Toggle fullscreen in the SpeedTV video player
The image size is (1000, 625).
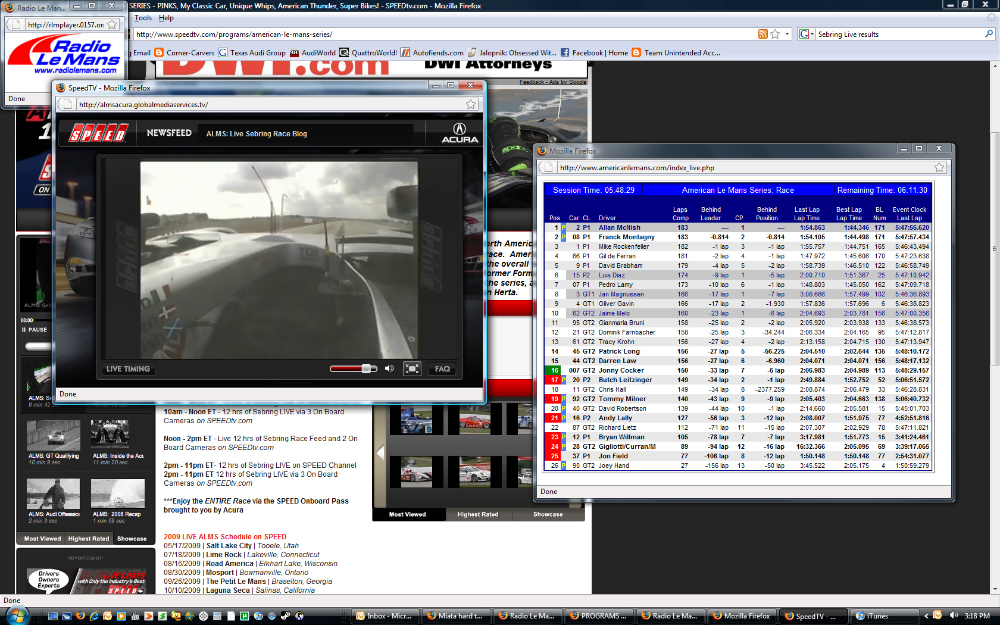click(412, 369)
